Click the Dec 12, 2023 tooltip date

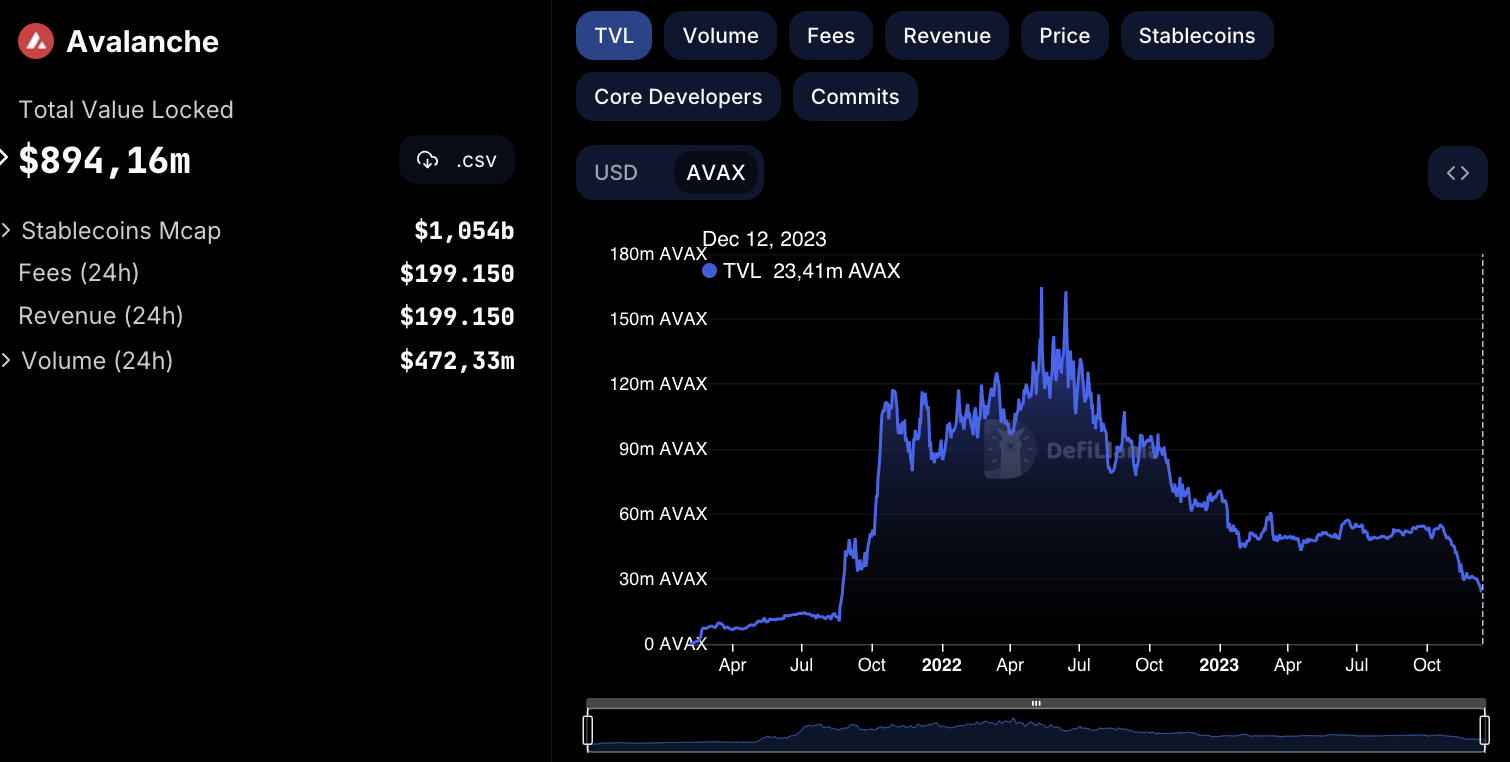(x=765, y=239)
